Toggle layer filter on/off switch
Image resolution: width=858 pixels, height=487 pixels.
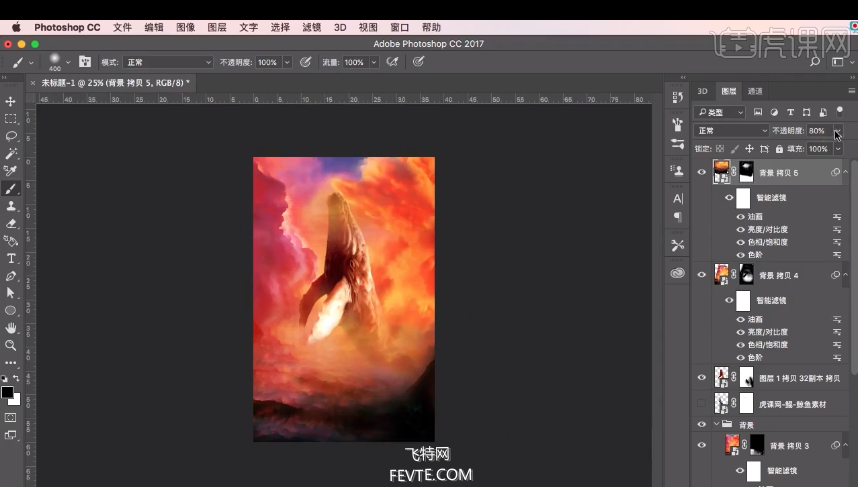pyautogui.click(x=840, y=112)
